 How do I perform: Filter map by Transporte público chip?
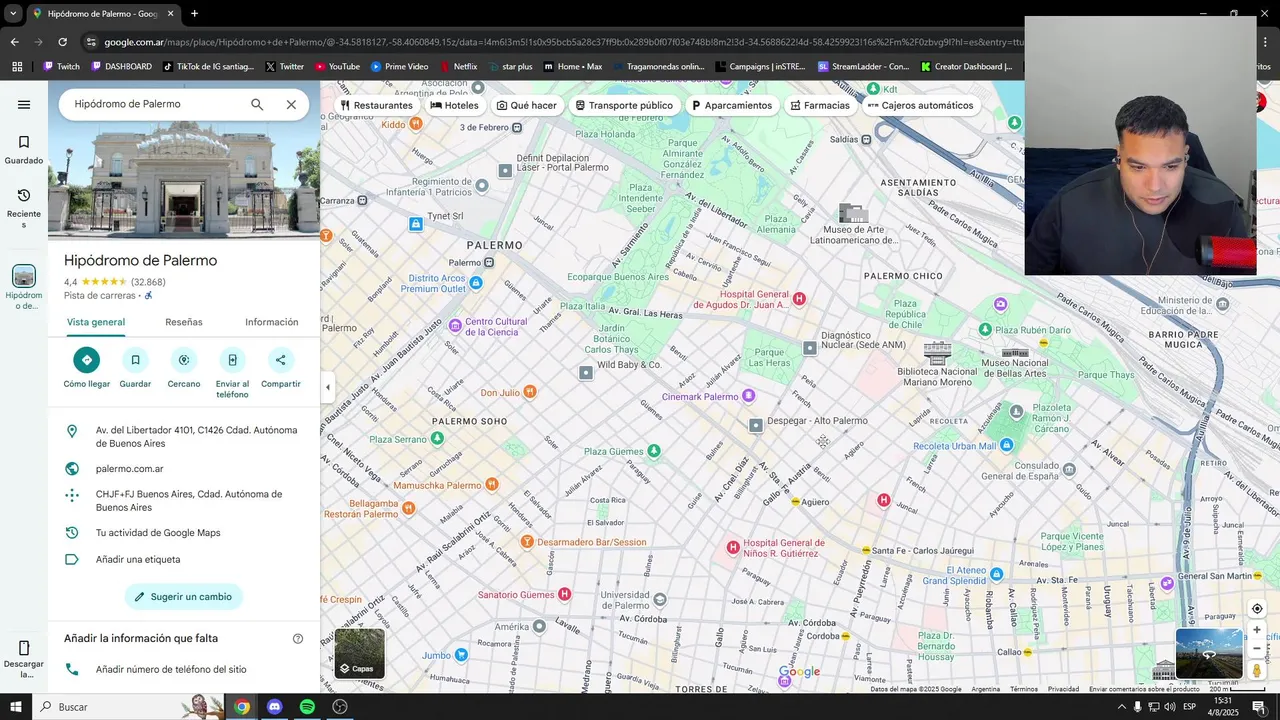point(624,105)
